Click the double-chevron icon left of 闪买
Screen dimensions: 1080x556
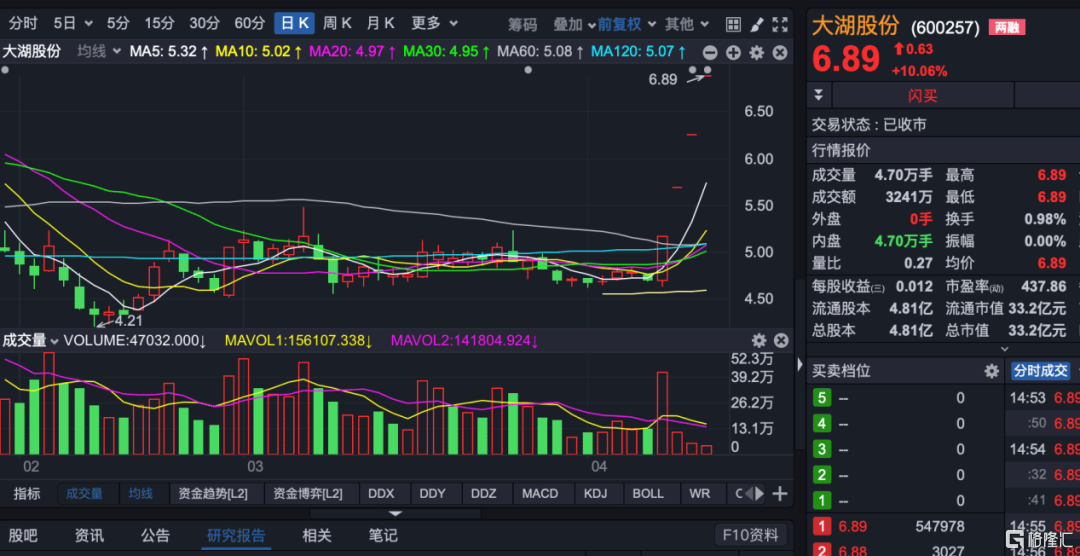(819, 95)
